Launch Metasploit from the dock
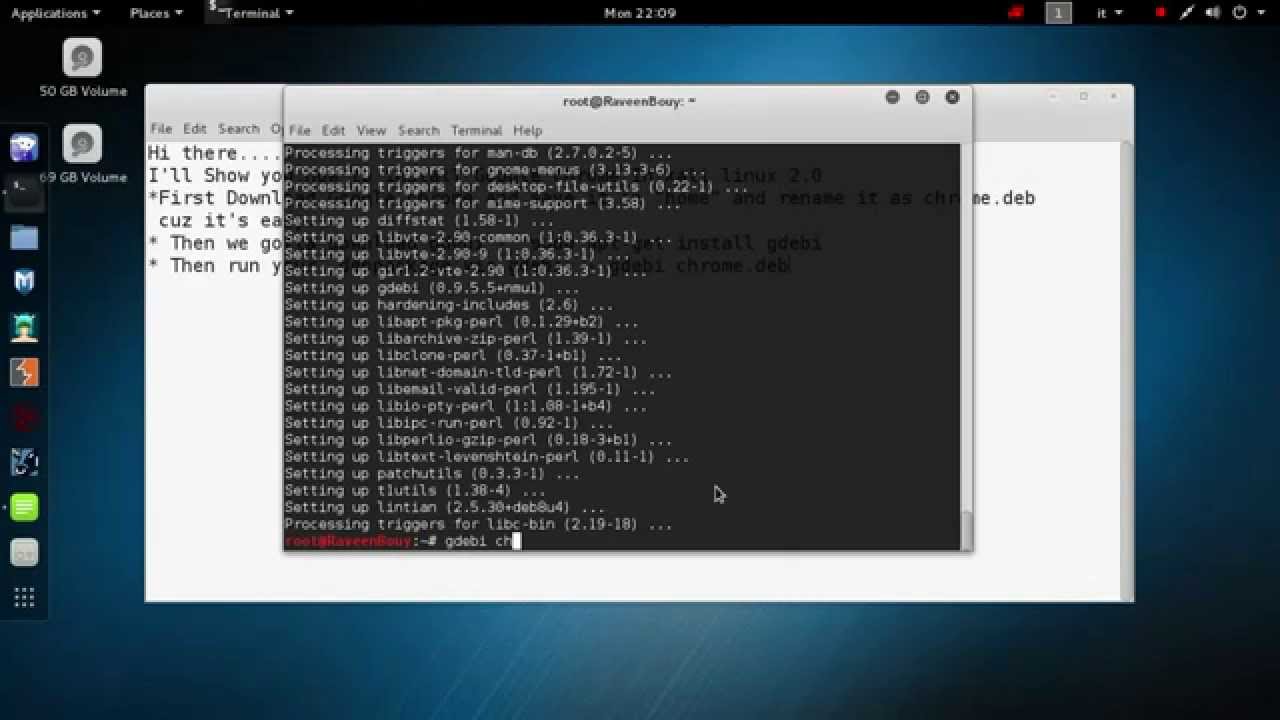This screenshot has height=720, width=1280. [24, 282]
